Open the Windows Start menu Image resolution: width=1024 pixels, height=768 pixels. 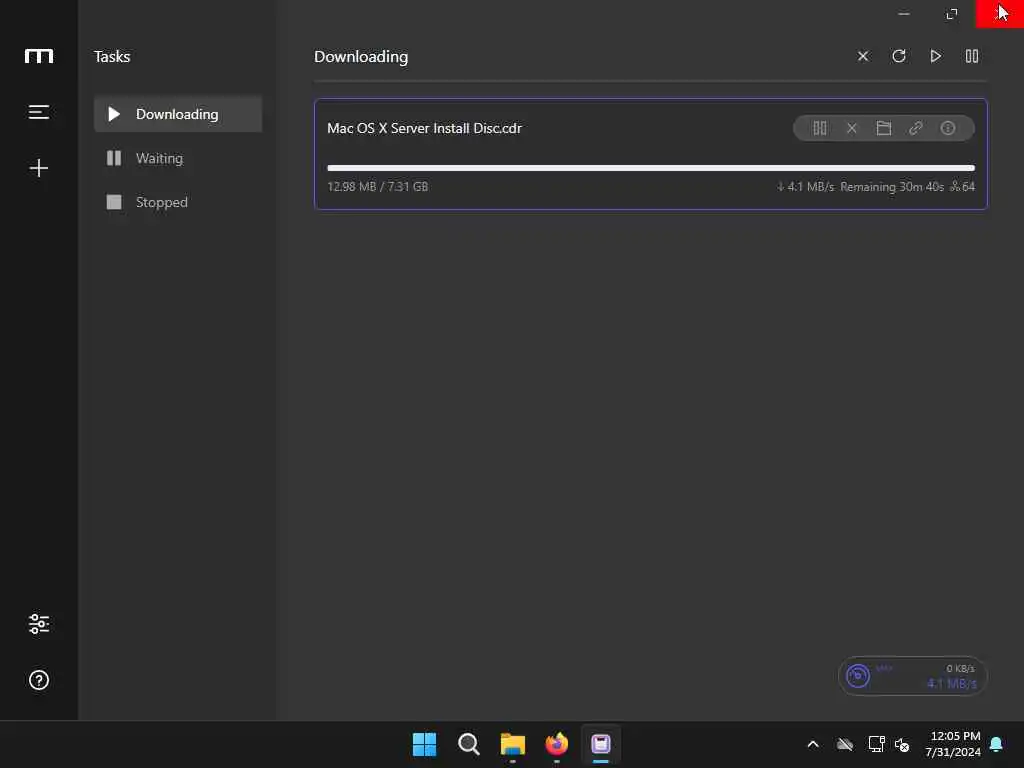pos(424,744)
